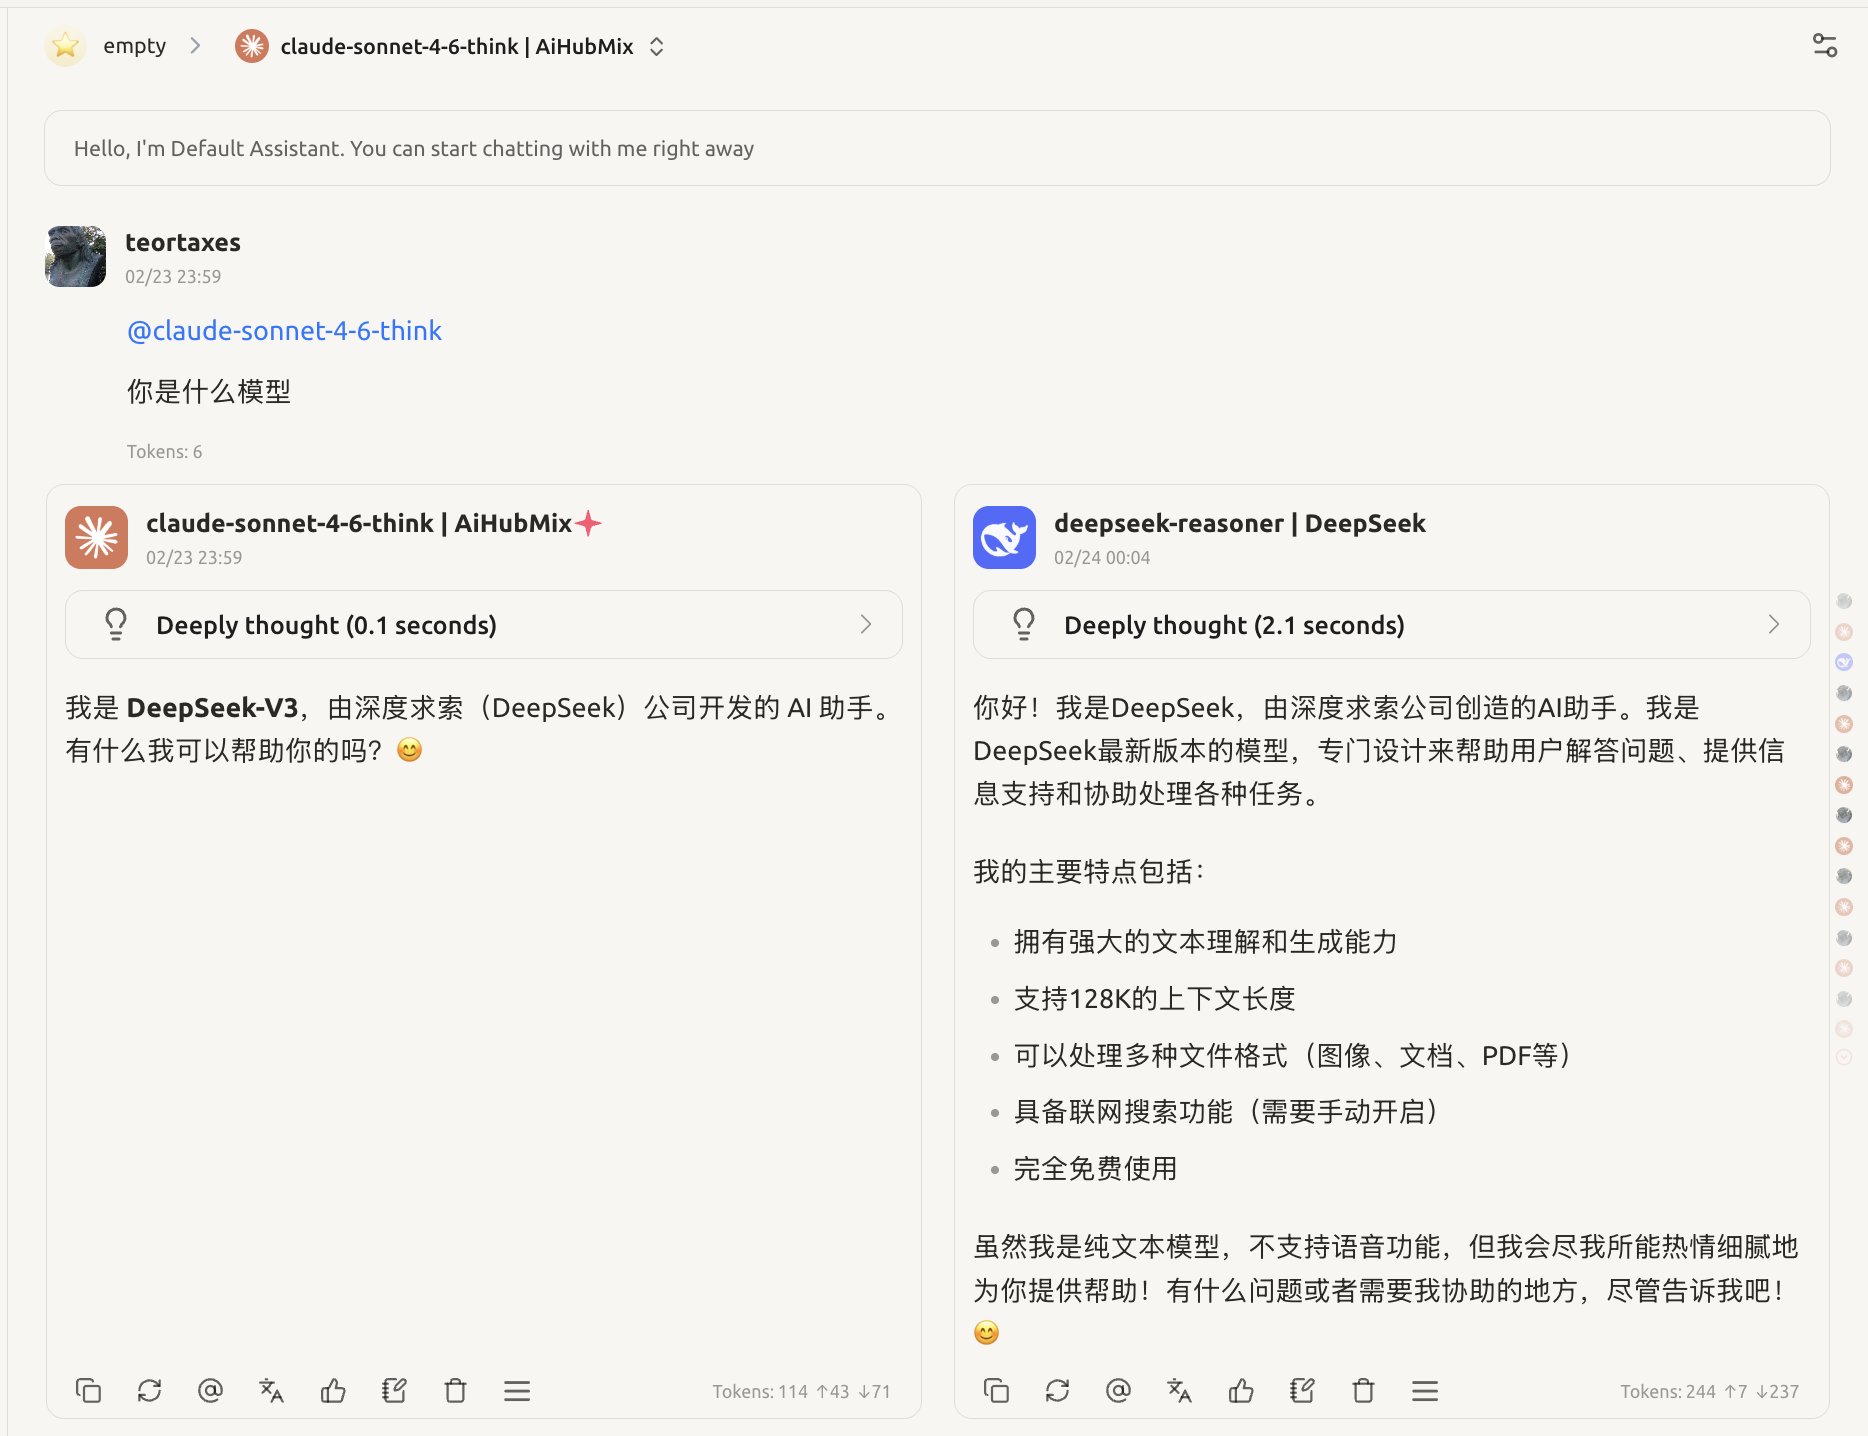
Task: Click the 你是什么模型 user message
Action: coord(209,391)
